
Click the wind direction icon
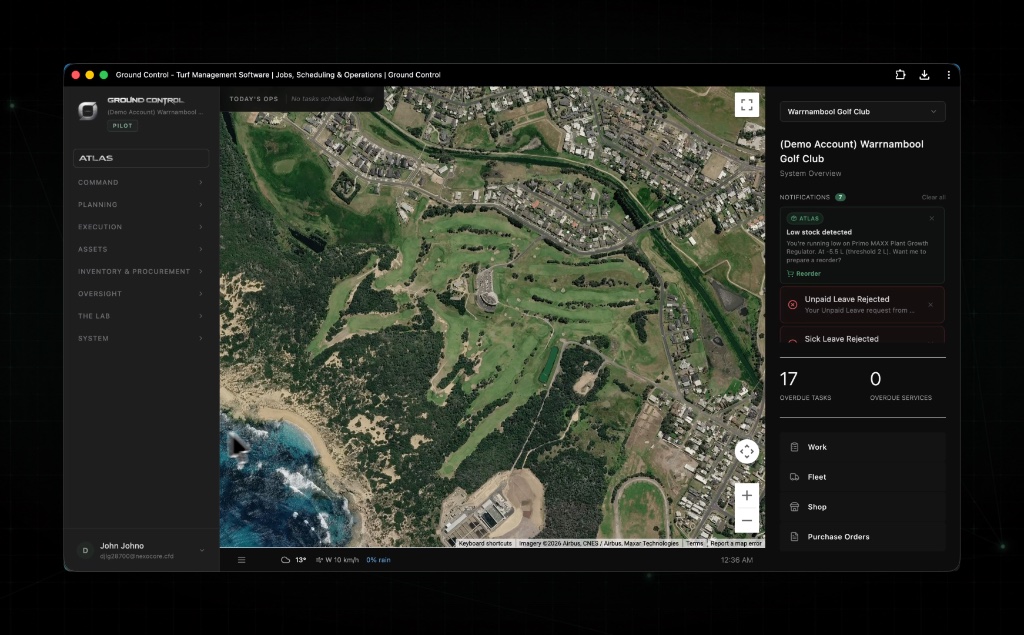[x=319, y=560]
